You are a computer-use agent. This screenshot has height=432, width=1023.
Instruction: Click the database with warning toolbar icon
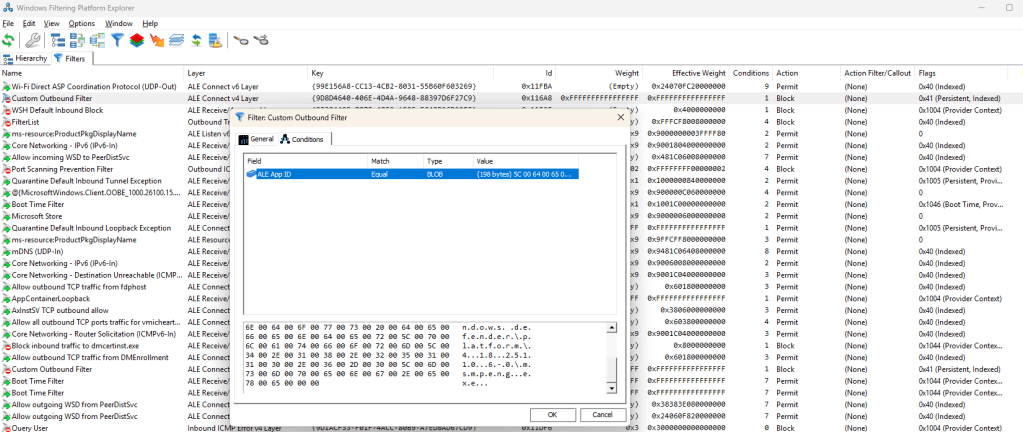pos(215,41)
